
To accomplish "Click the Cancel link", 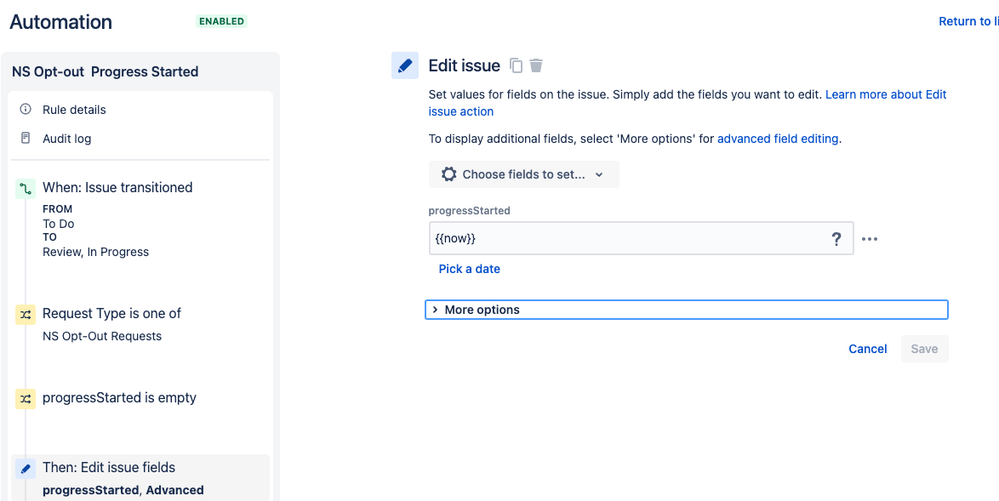I will pos(868,349).
